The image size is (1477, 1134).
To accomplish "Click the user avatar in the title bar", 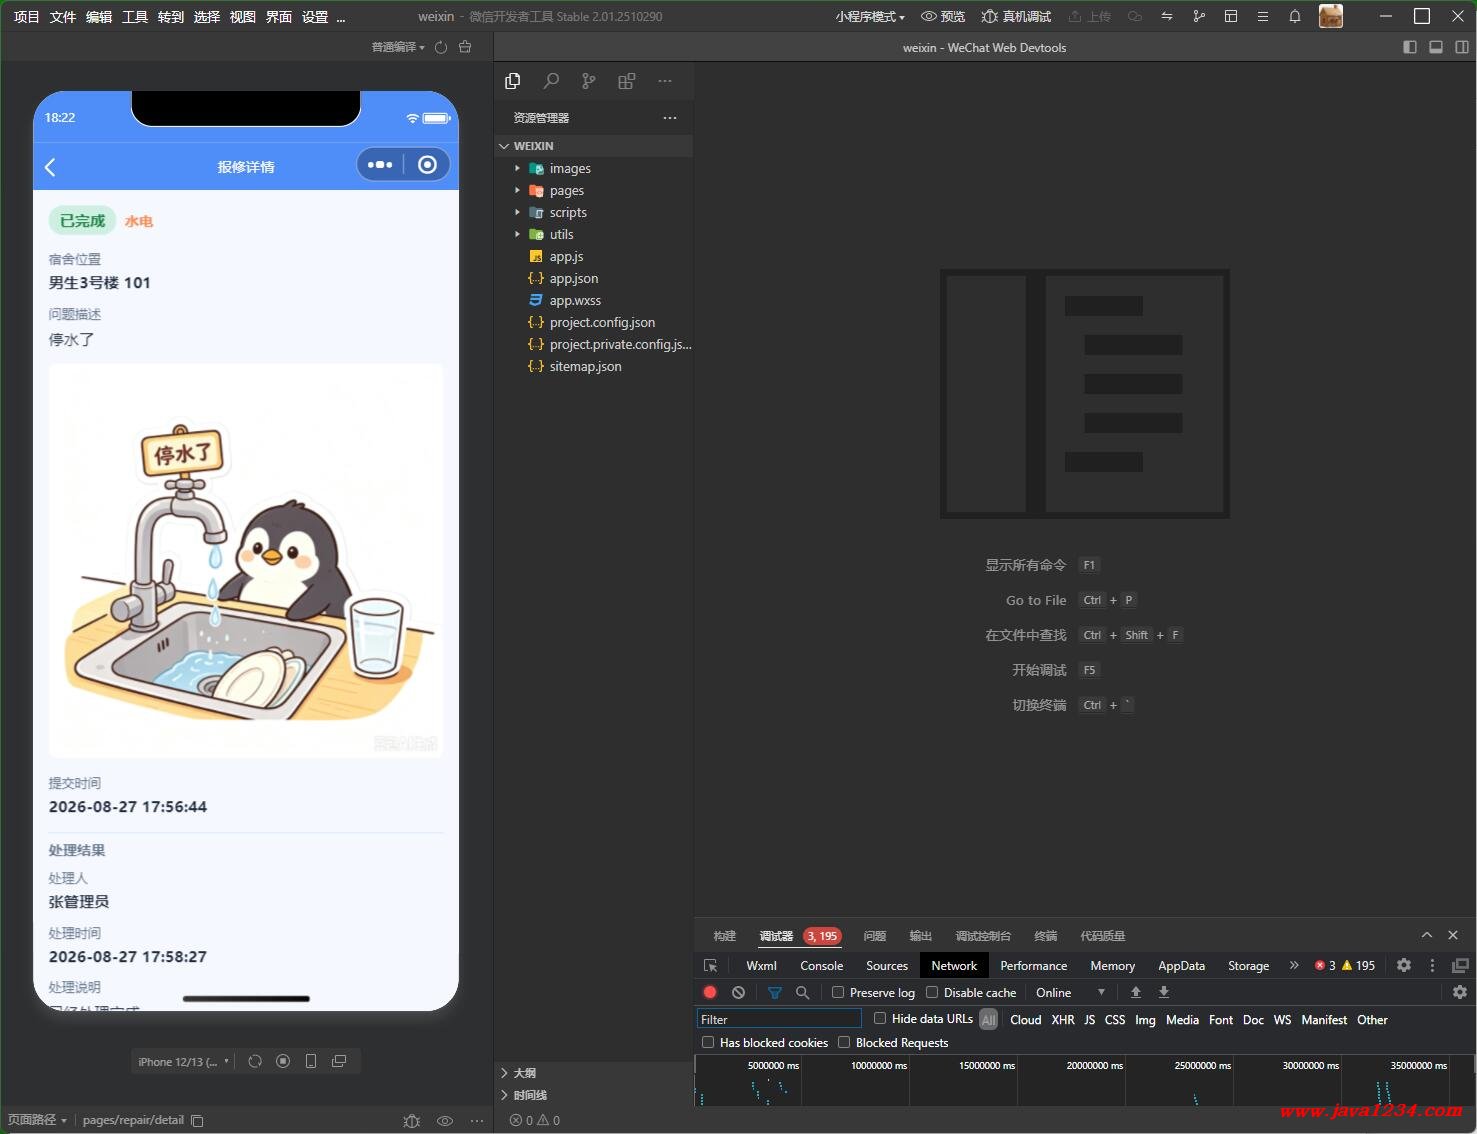I will click(x=1331, y=16).
